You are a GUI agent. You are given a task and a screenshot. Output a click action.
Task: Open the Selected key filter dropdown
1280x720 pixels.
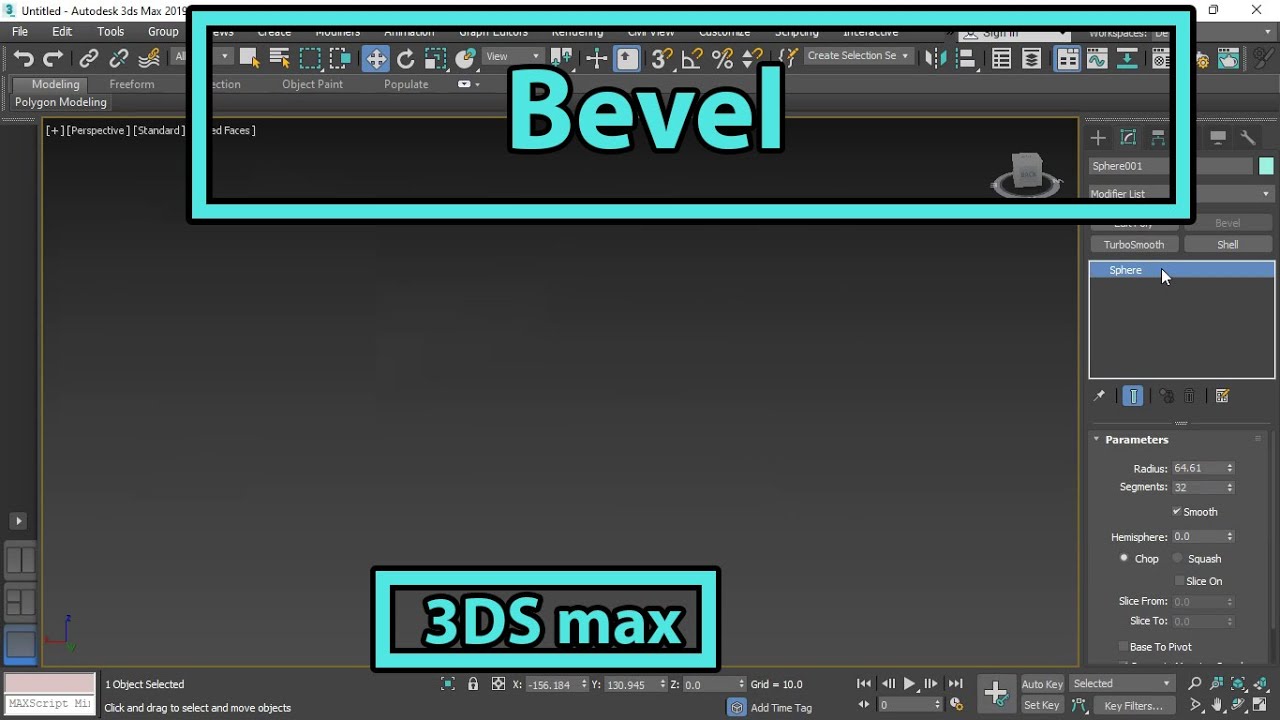1122,684
